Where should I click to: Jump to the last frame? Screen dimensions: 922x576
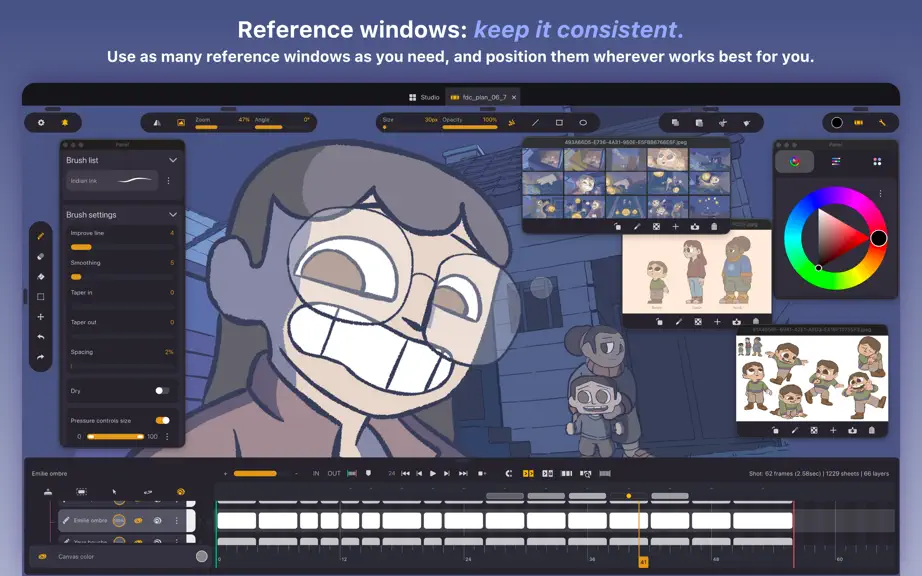[x=463, y=474]
